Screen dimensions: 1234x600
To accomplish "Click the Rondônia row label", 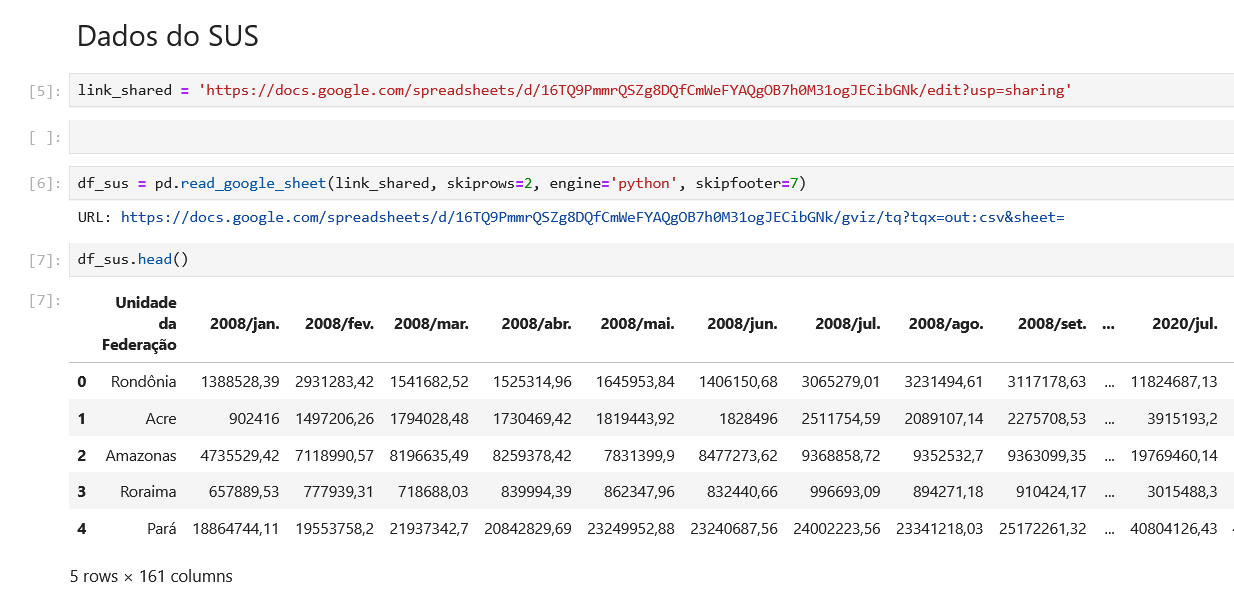I will click(x=143, y=381).
